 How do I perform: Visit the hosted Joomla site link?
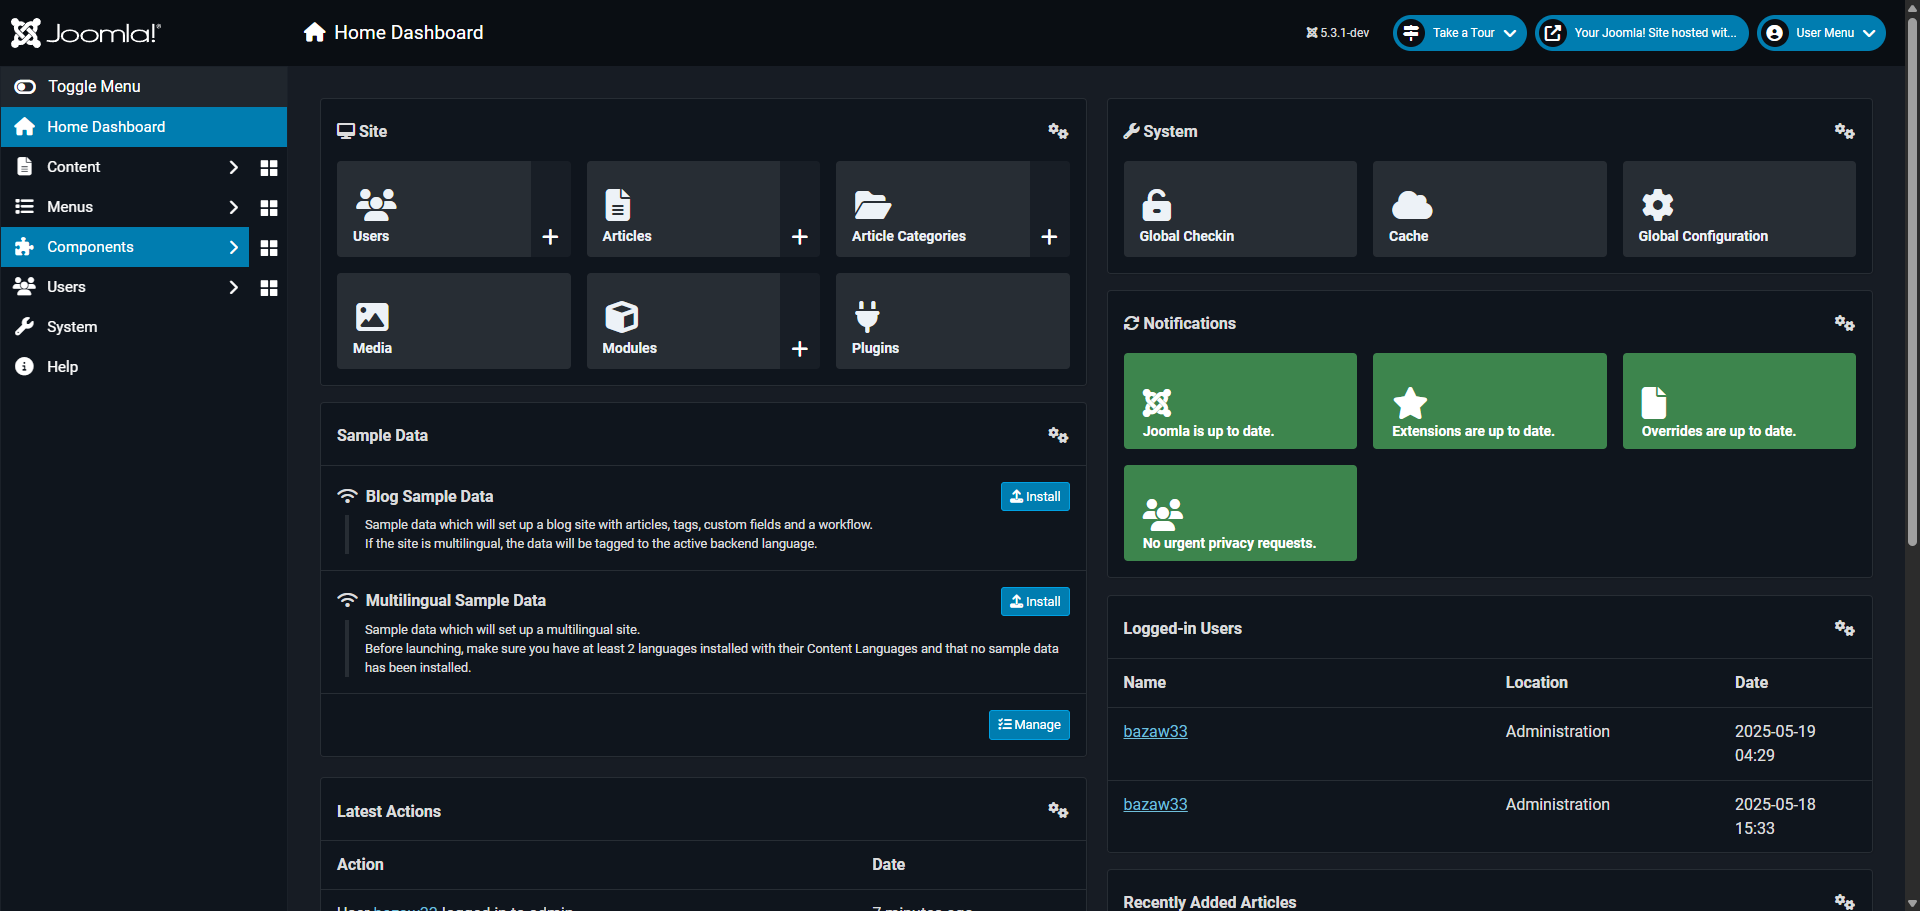coord(1641,33)
